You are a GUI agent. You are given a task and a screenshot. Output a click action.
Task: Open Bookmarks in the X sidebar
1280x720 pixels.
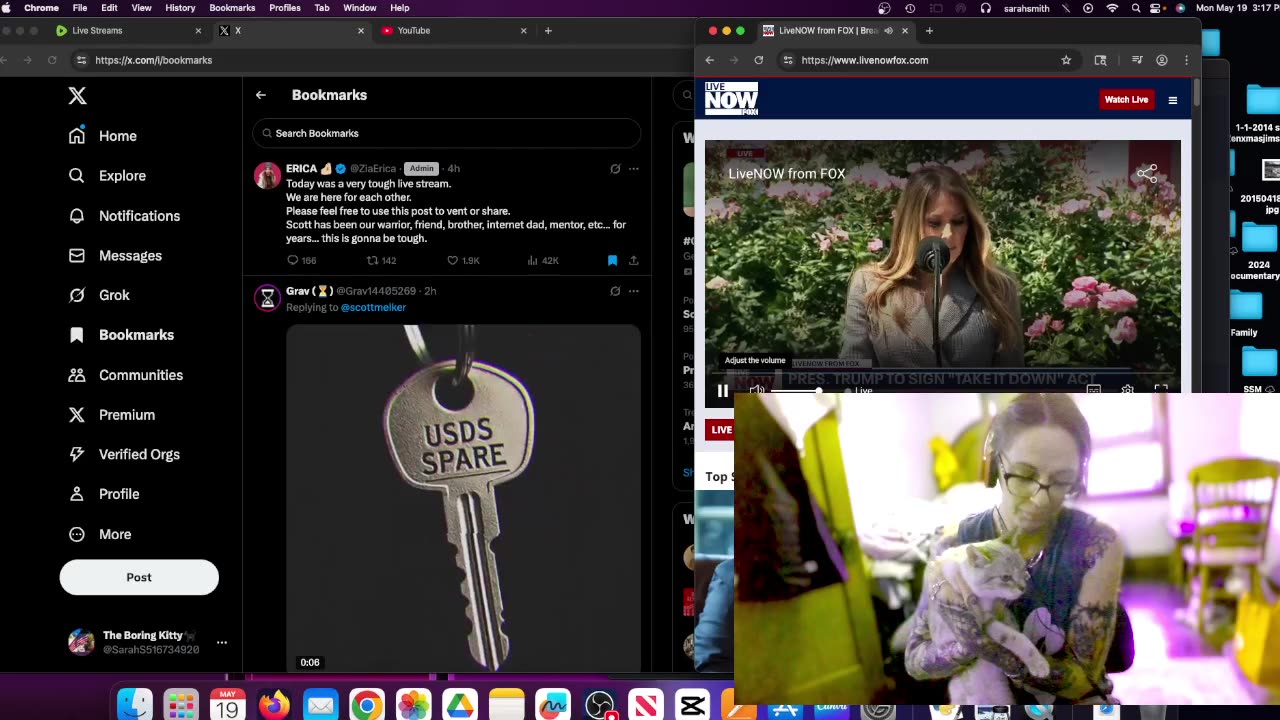coord(121,335)
